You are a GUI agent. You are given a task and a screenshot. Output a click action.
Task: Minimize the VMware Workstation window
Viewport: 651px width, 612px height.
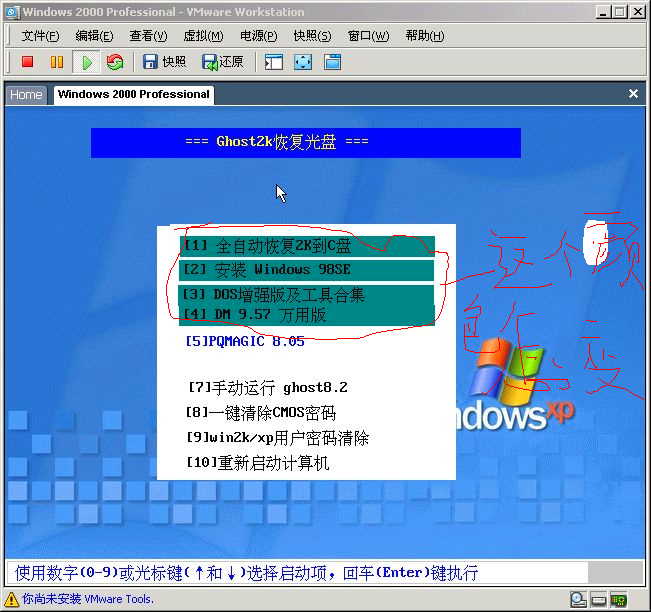pyautogui.click(x=603, y=12)
